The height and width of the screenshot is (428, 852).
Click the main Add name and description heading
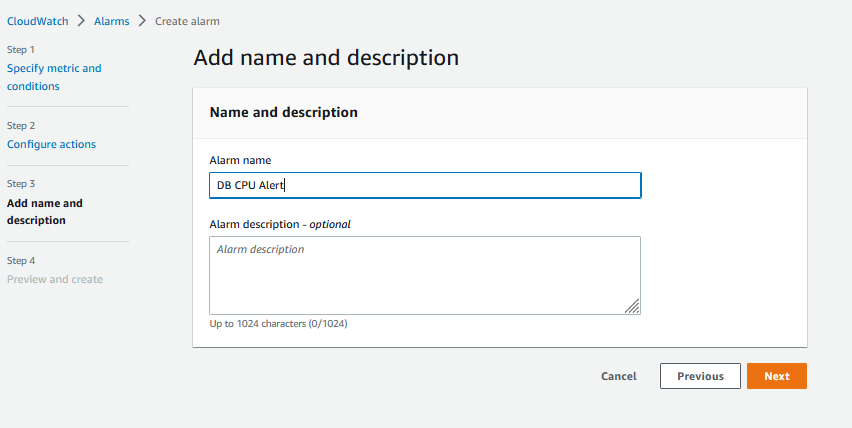(x=326, y=58)
